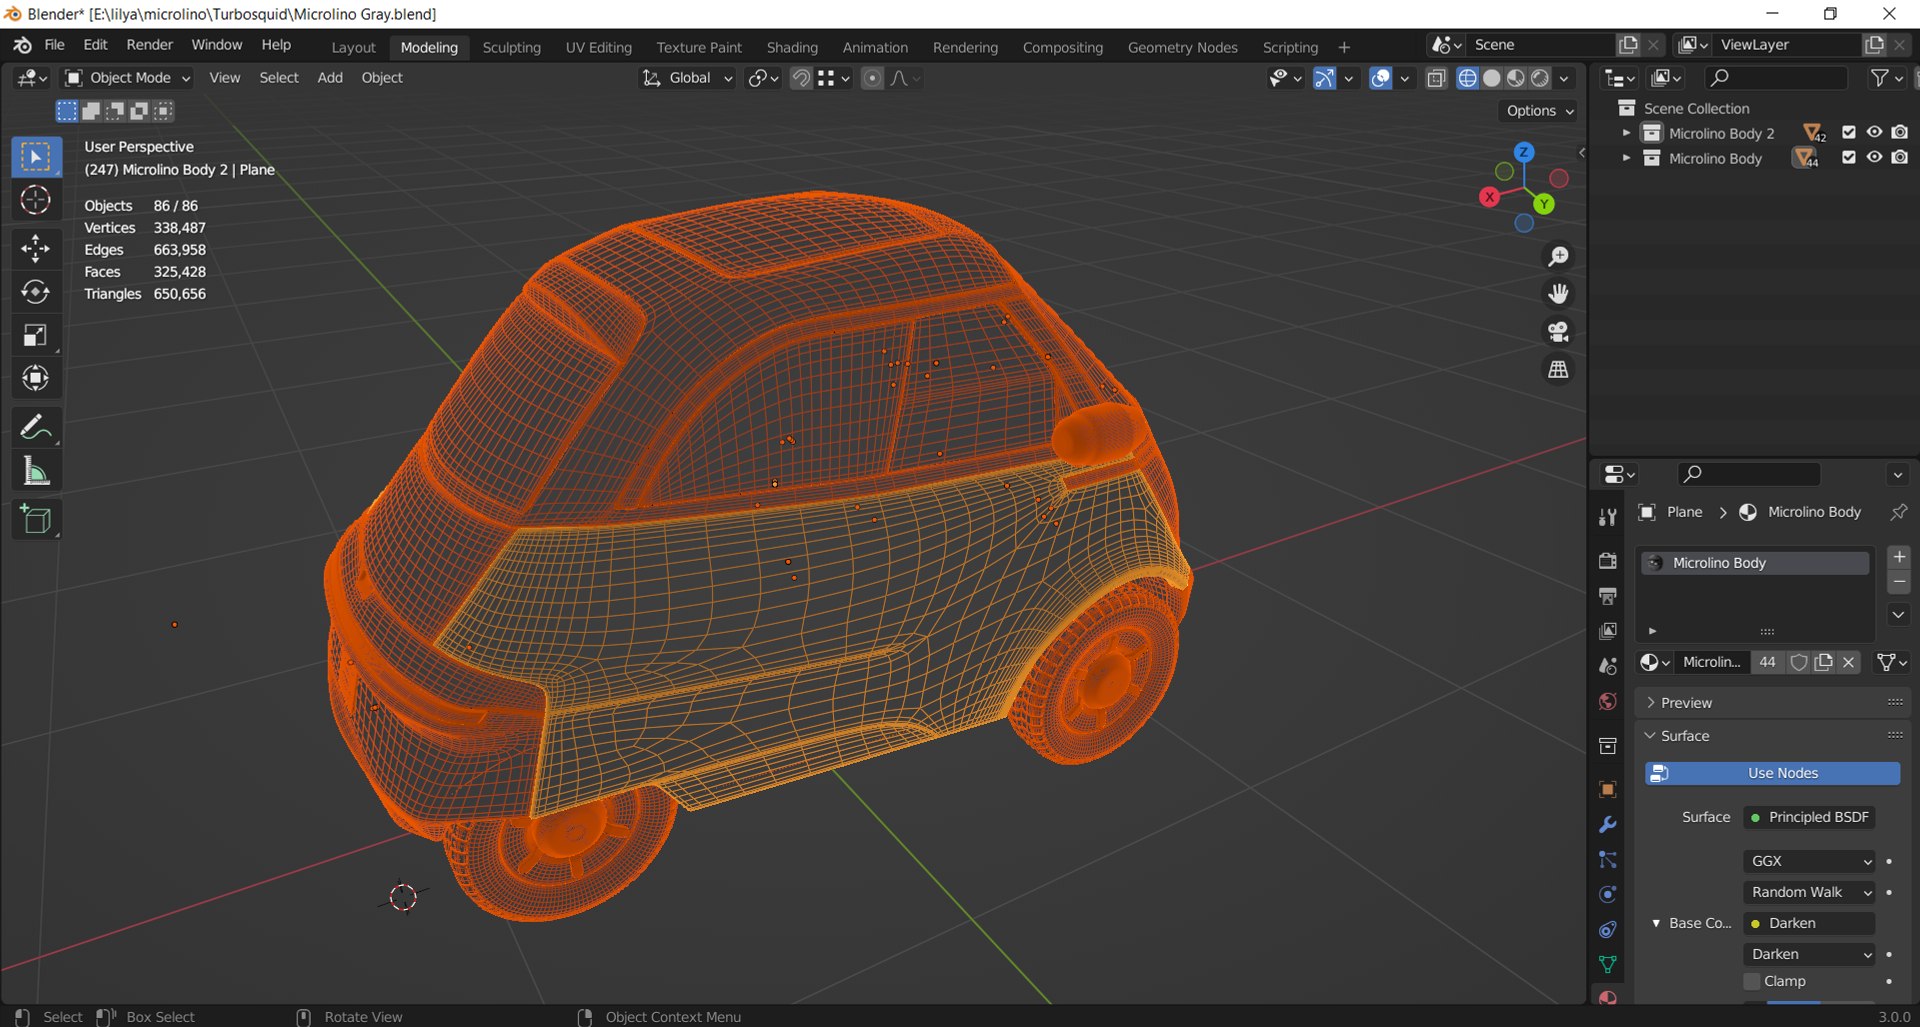Select the Move tool in the toolbar

(x=36, y=248)
